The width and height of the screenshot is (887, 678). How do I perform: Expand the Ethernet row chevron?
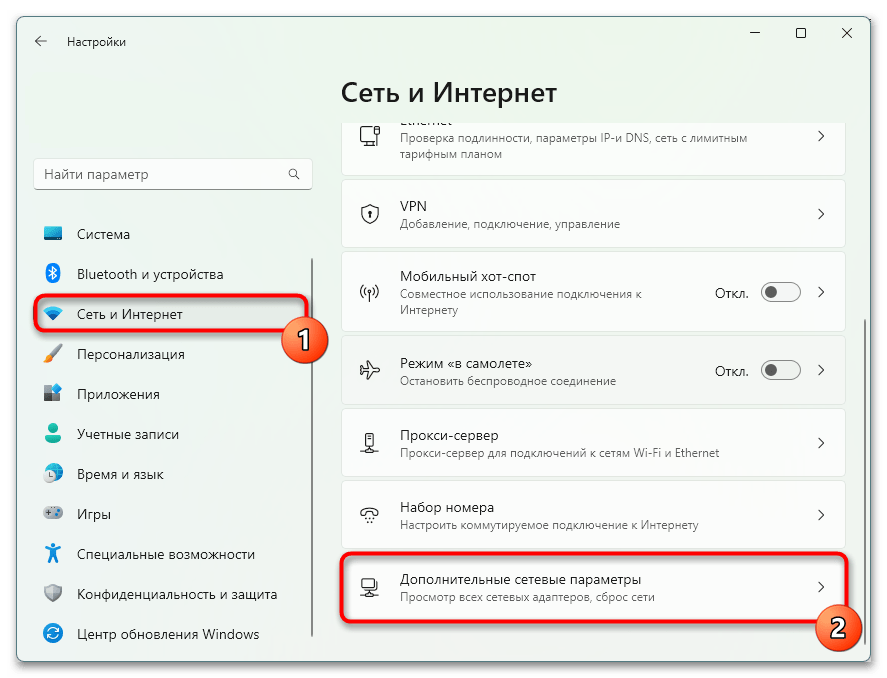click(x=821, y=136)
